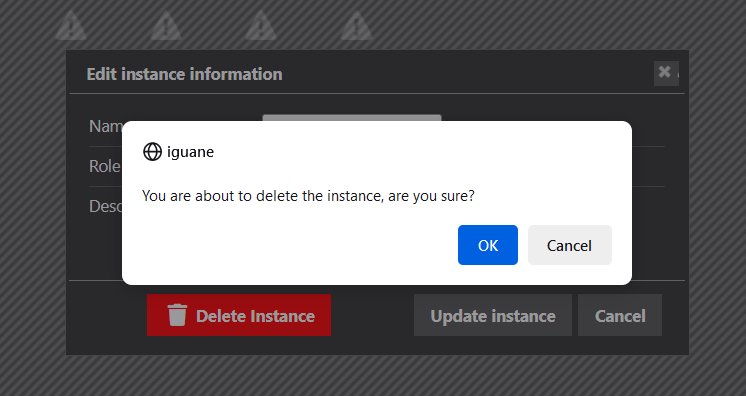Click the delete confirmation message text
746x396 pixels.
308,196
